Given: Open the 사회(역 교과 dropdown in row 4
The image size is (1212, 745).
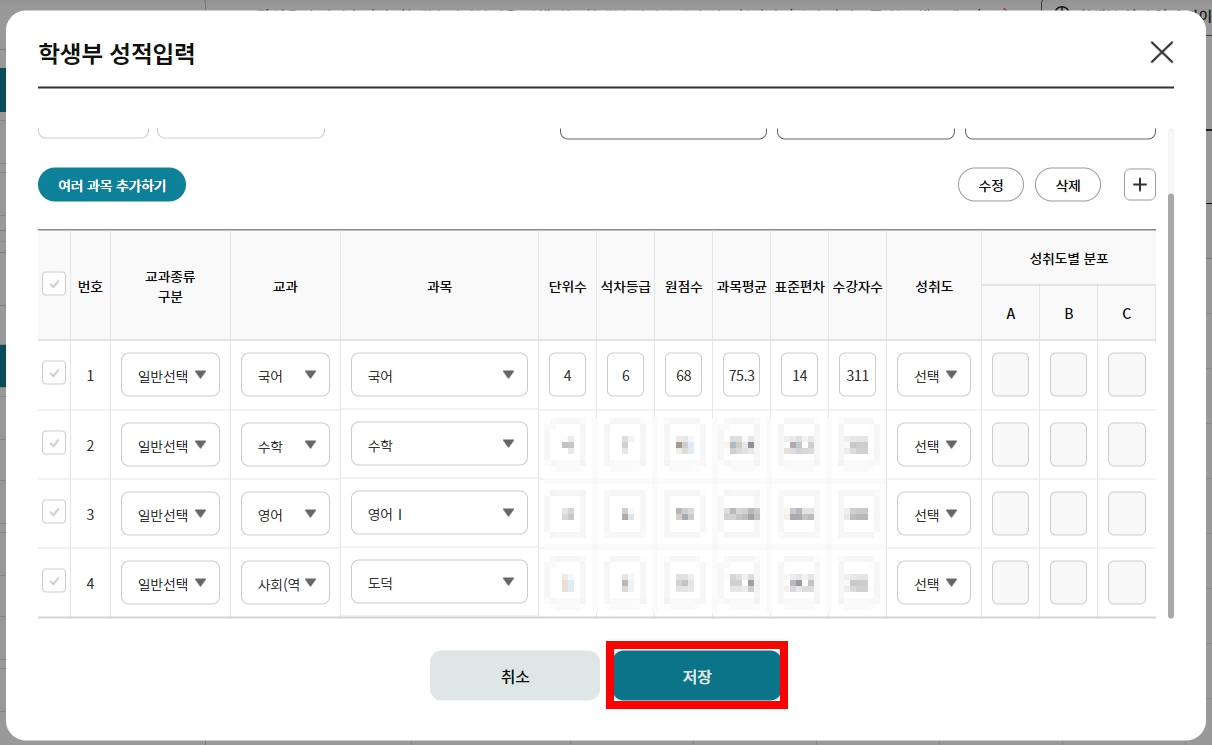Looking at the screenshot, I should point(285,583).
